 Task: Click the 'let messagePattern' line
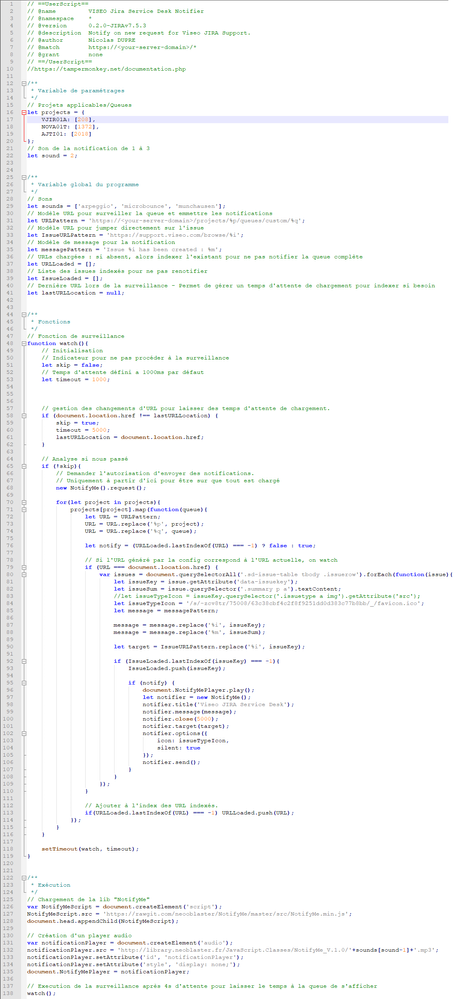point(124,250)
